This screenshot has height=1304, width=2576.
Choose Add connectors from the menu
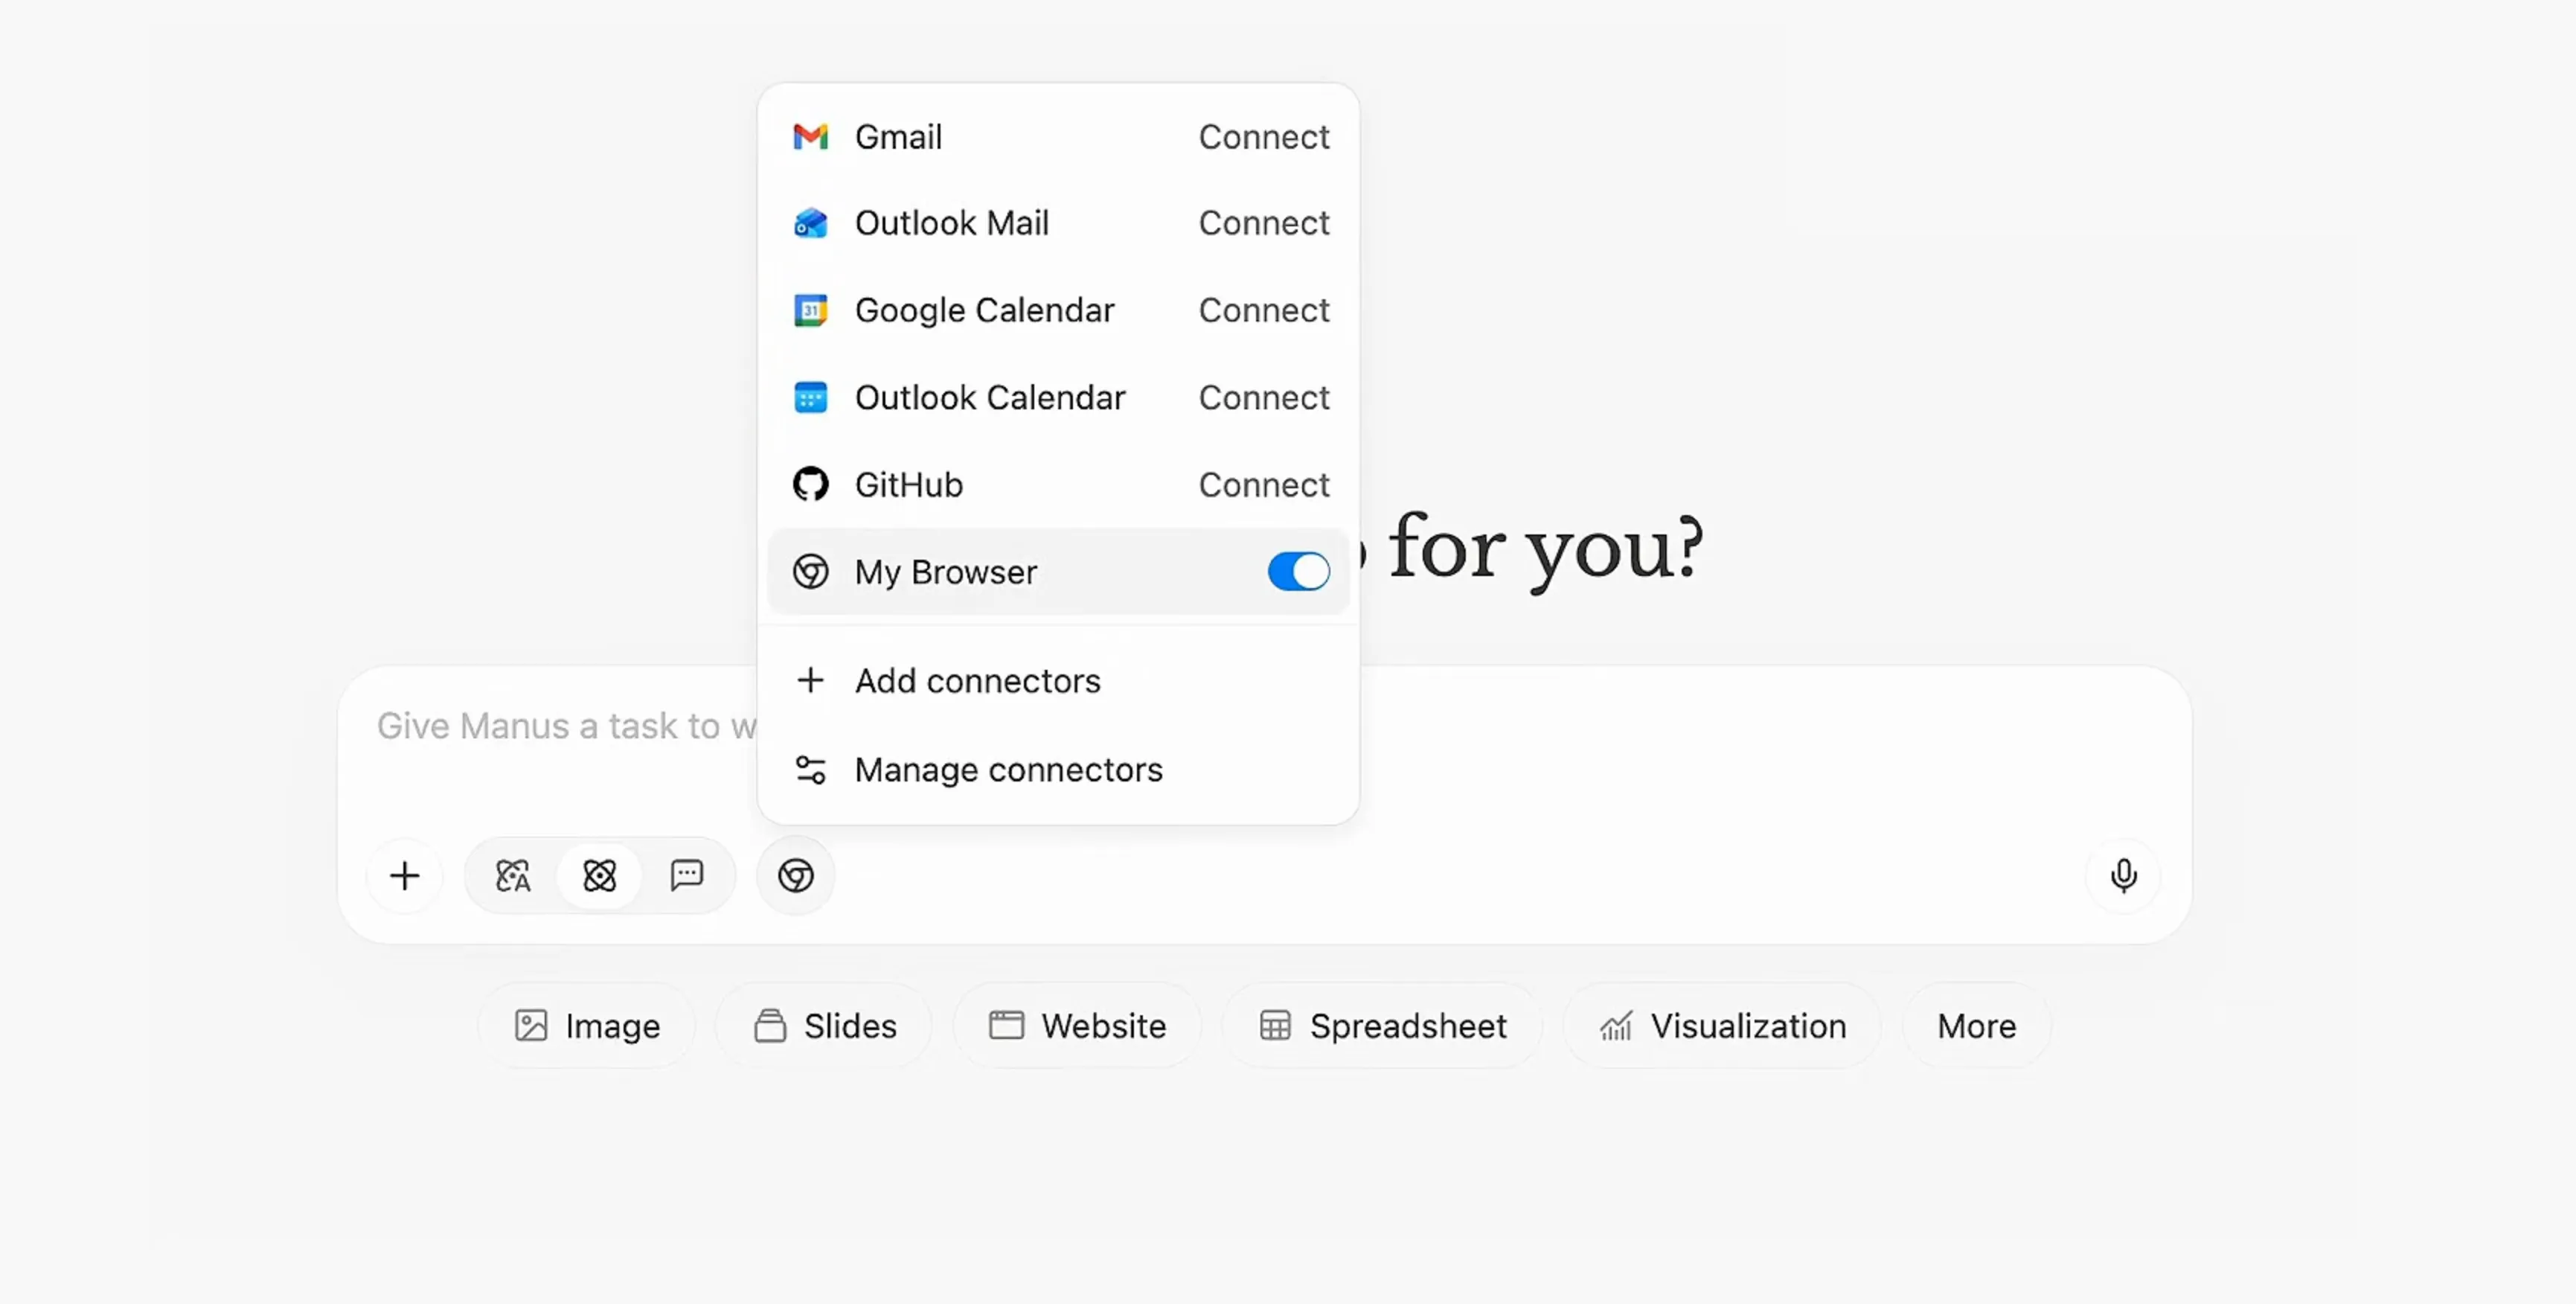(x=1058, y=680)
